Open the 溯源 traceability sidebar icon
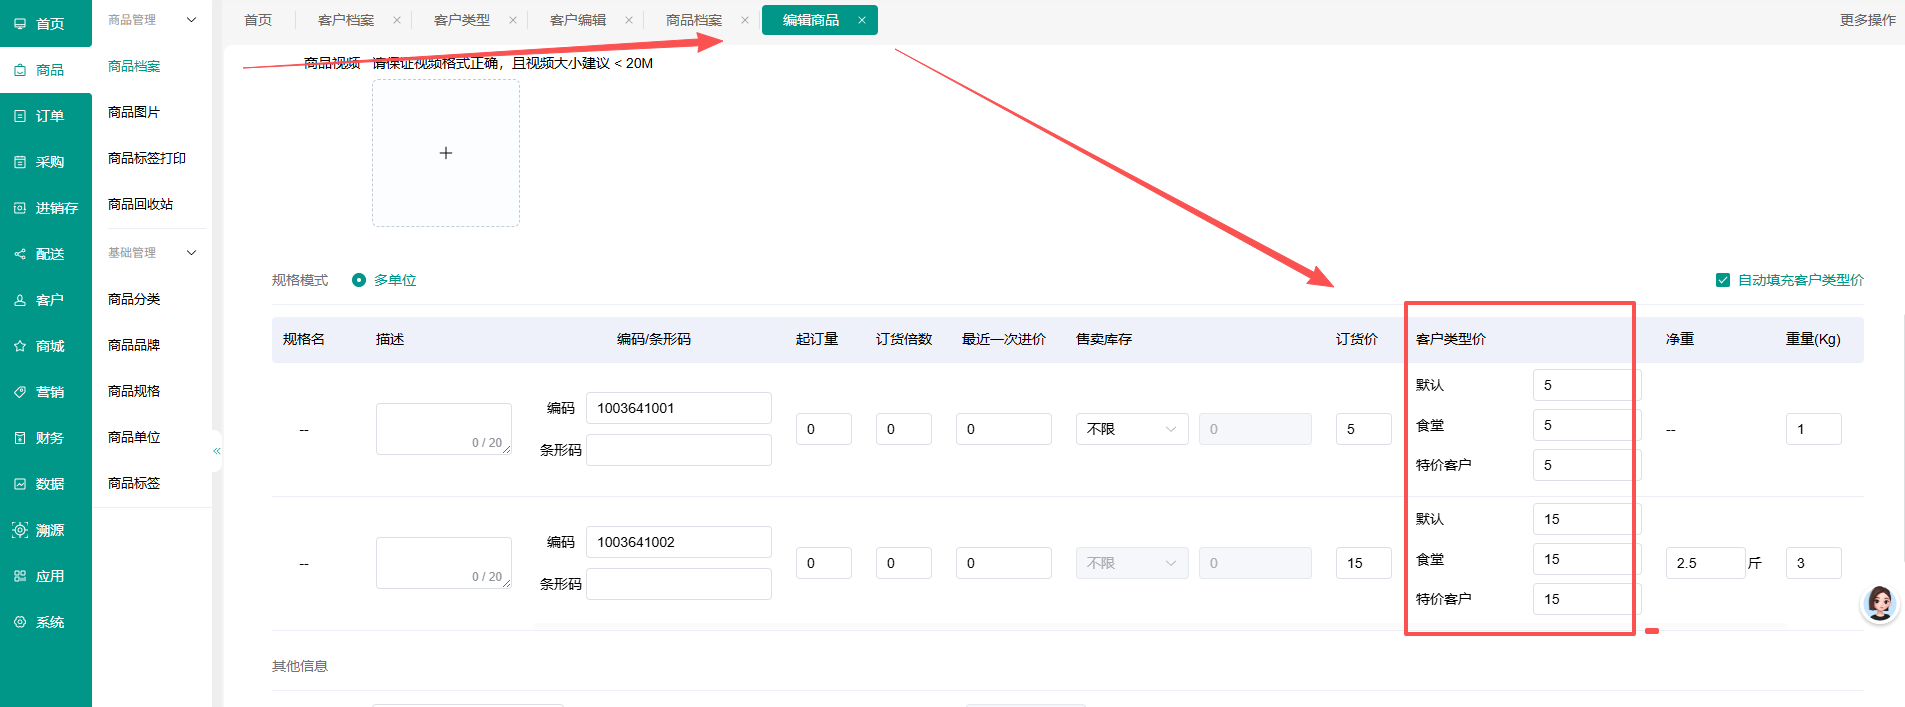This screenshot has height=707, width=1905. tap(20, 530)
